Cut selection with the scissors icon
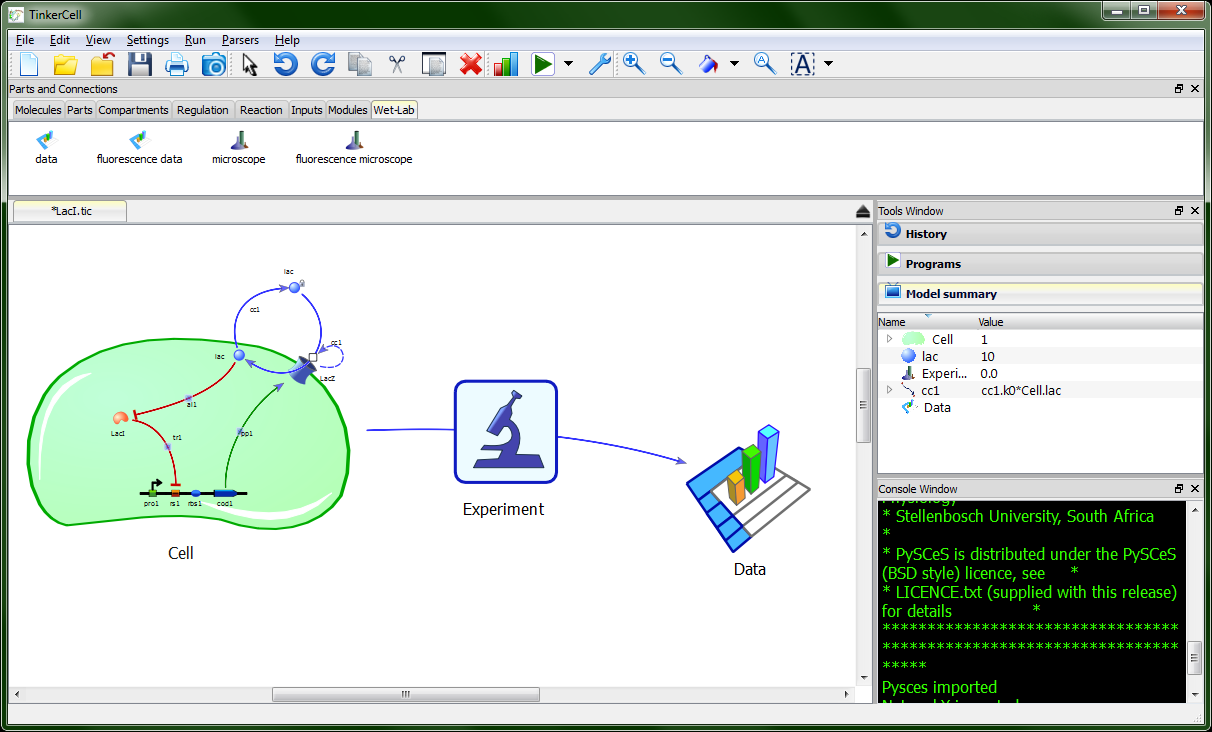Image resolution: width=1212 pixels, height=732 pixels. coord(397,64)
